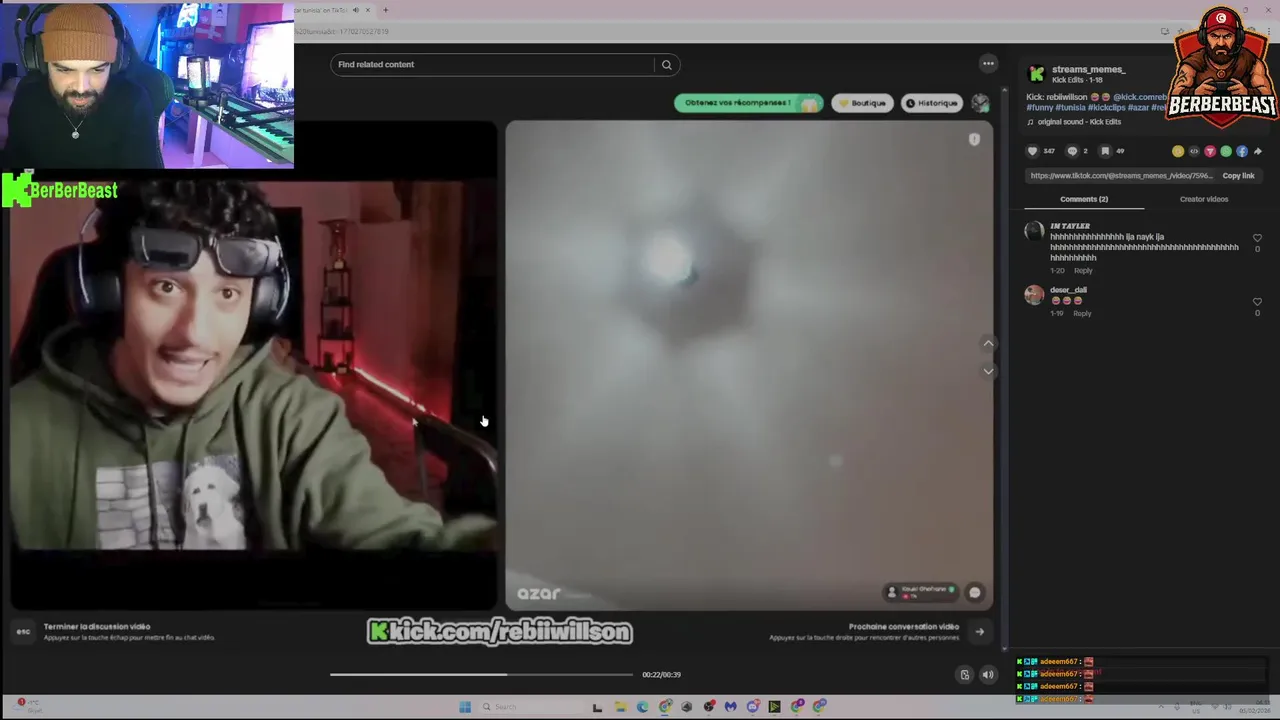Click Copy link button
Viewport: 1280px width, 720px height.
(x=1238, y=176)
